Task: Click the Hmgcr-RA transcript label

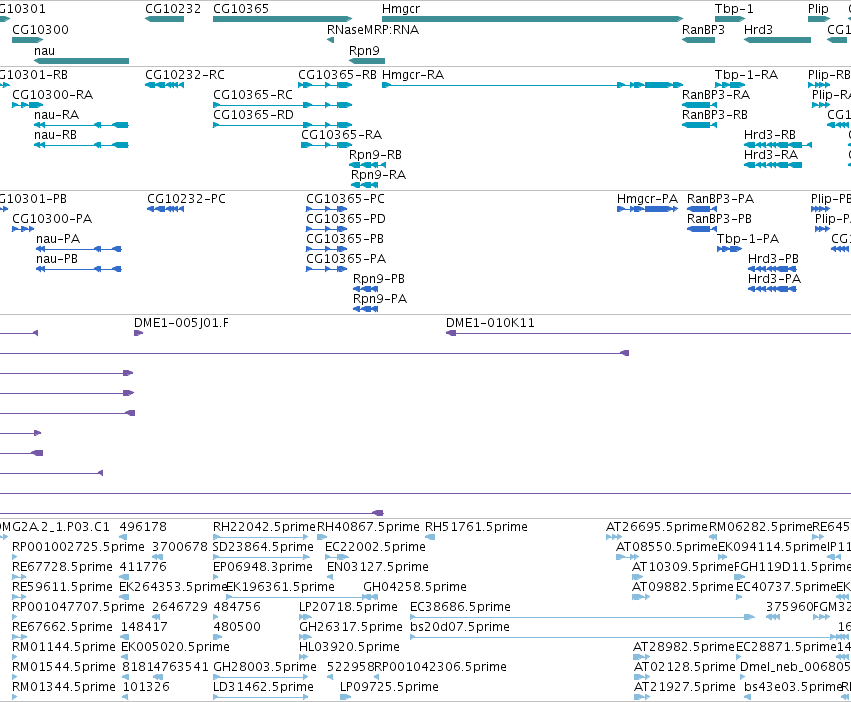Action: click(x=413, y=74)
